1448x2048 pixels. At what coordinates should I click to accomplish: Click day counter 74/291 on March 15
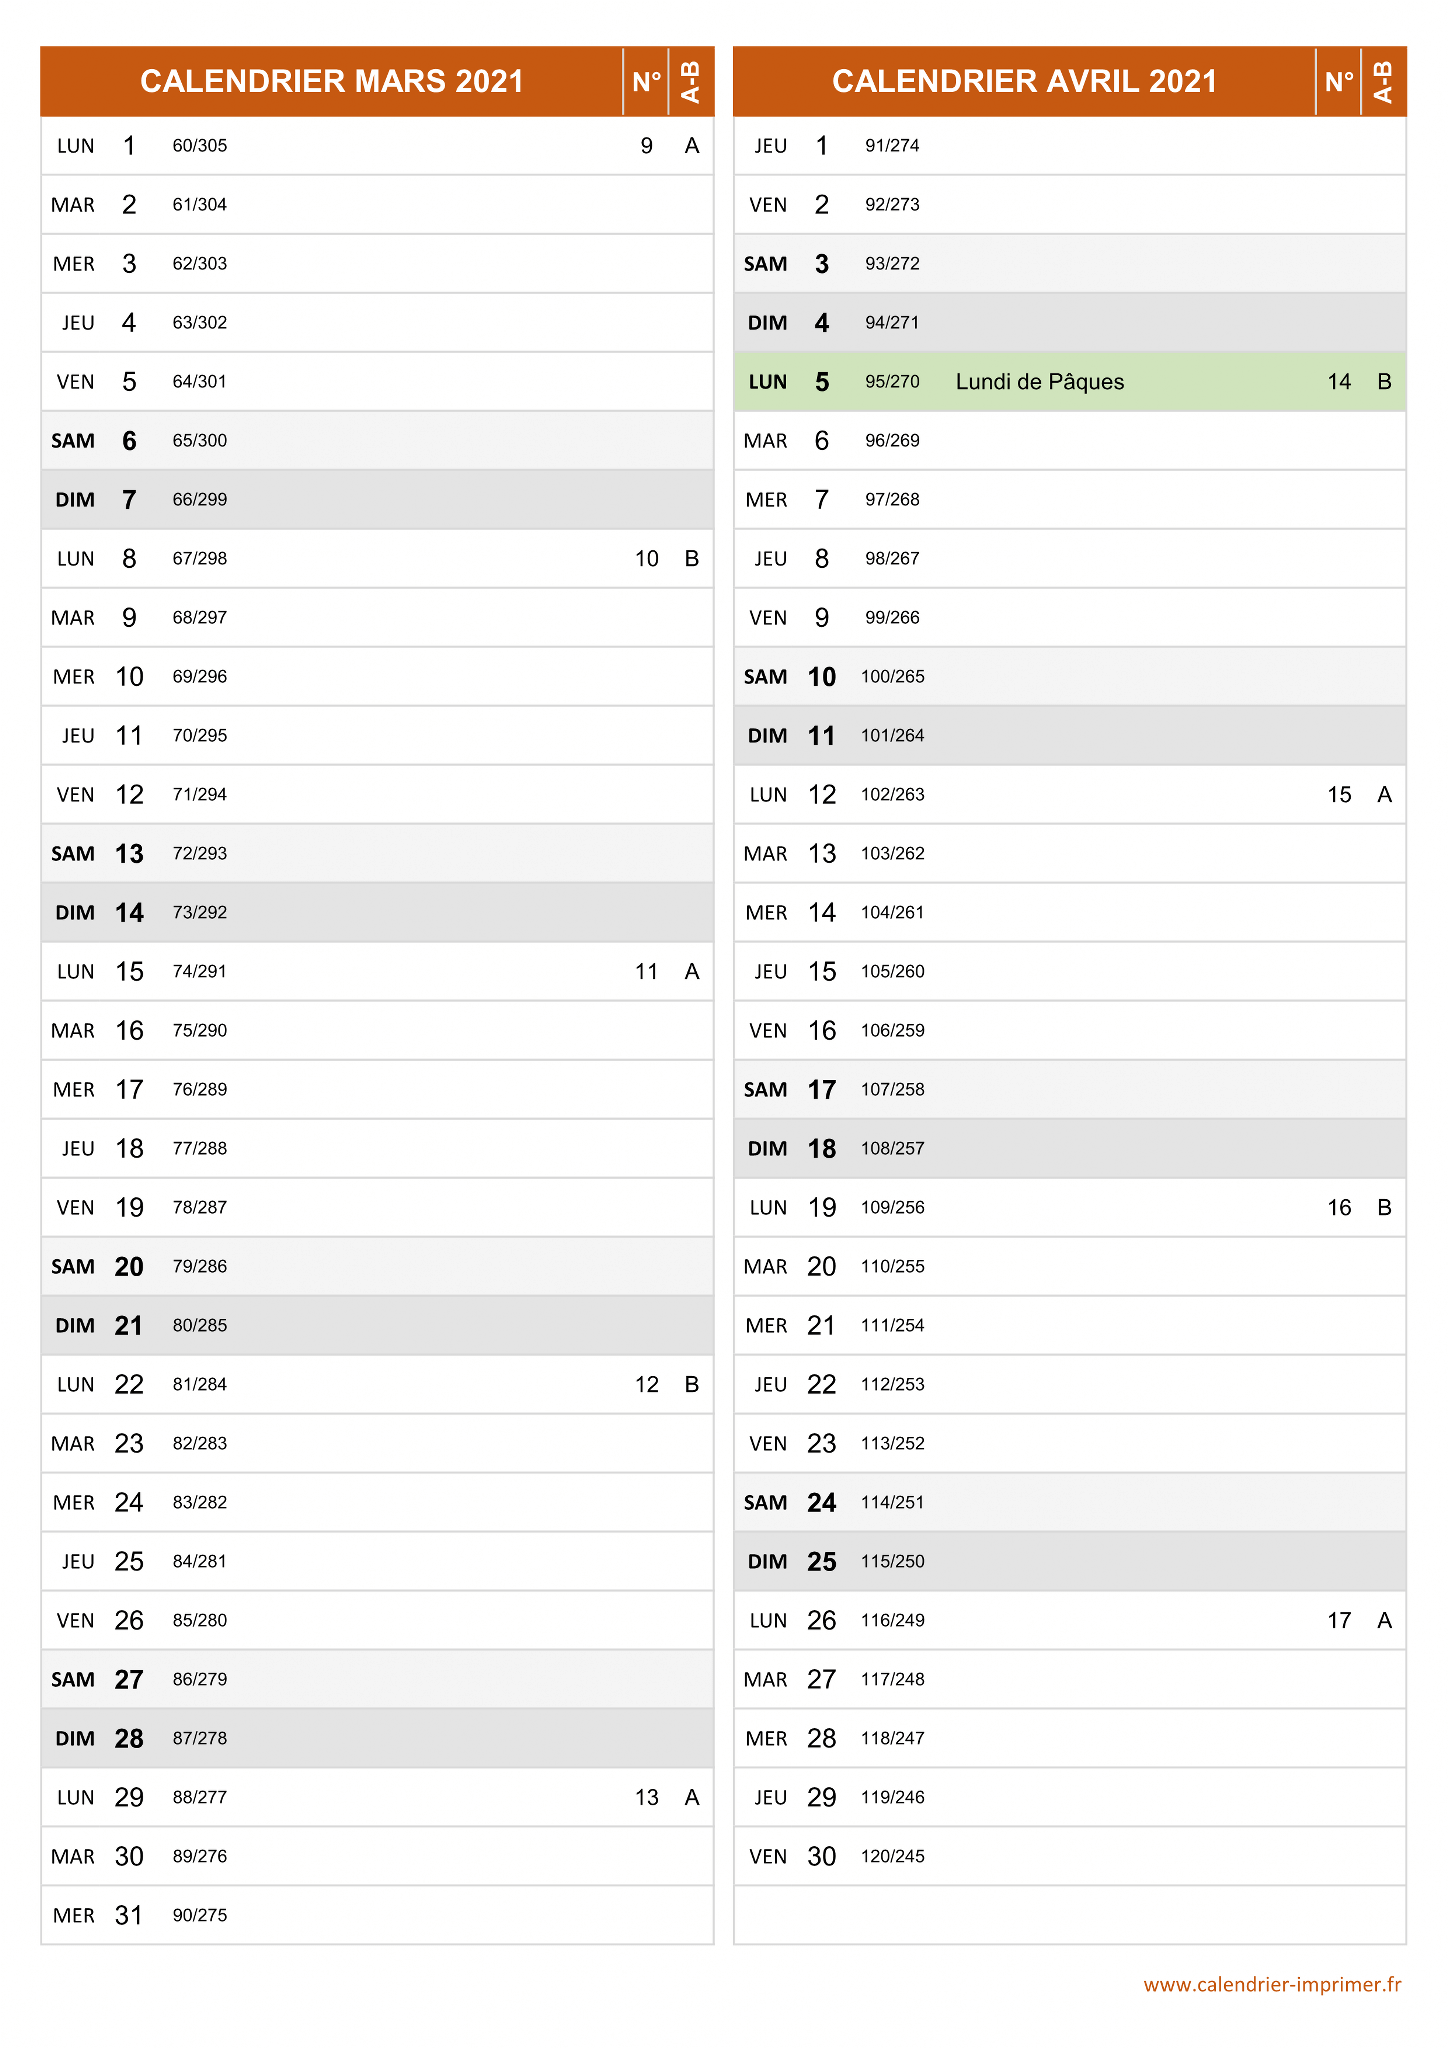click(x=200, y=972)
